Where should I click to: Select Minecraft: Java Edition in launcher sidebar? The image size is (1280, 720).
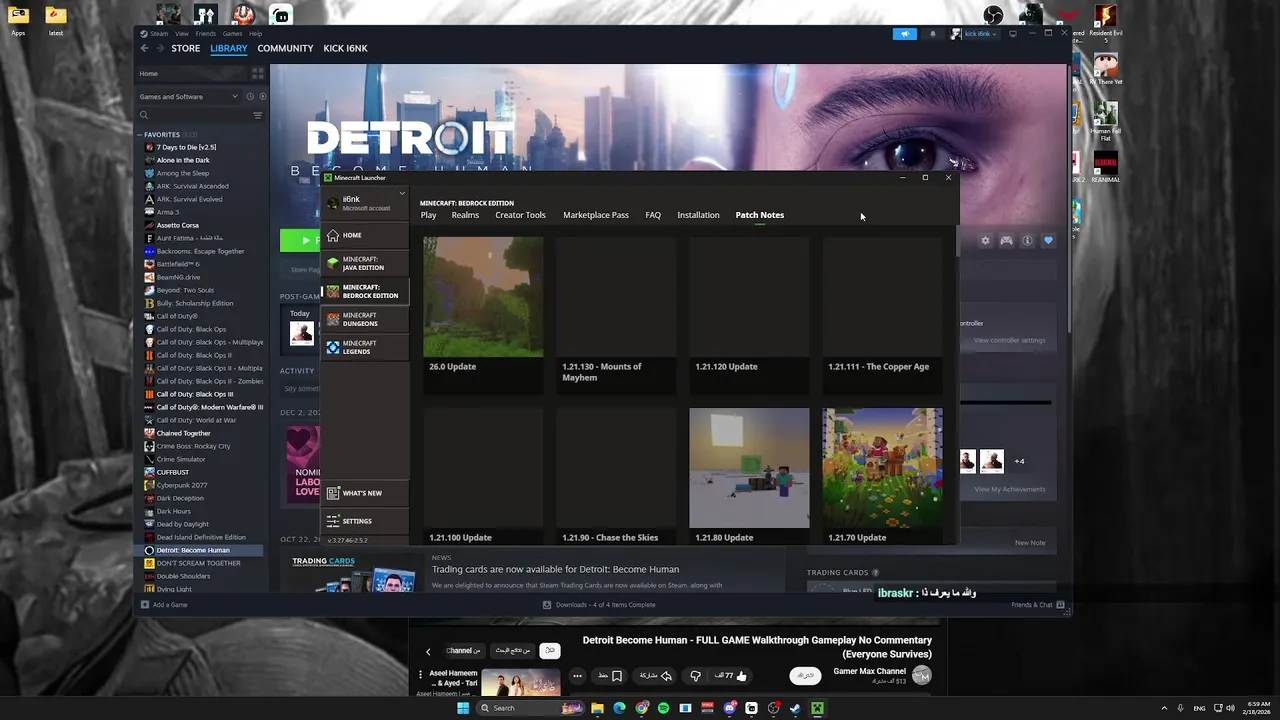(x=365, y=263)
